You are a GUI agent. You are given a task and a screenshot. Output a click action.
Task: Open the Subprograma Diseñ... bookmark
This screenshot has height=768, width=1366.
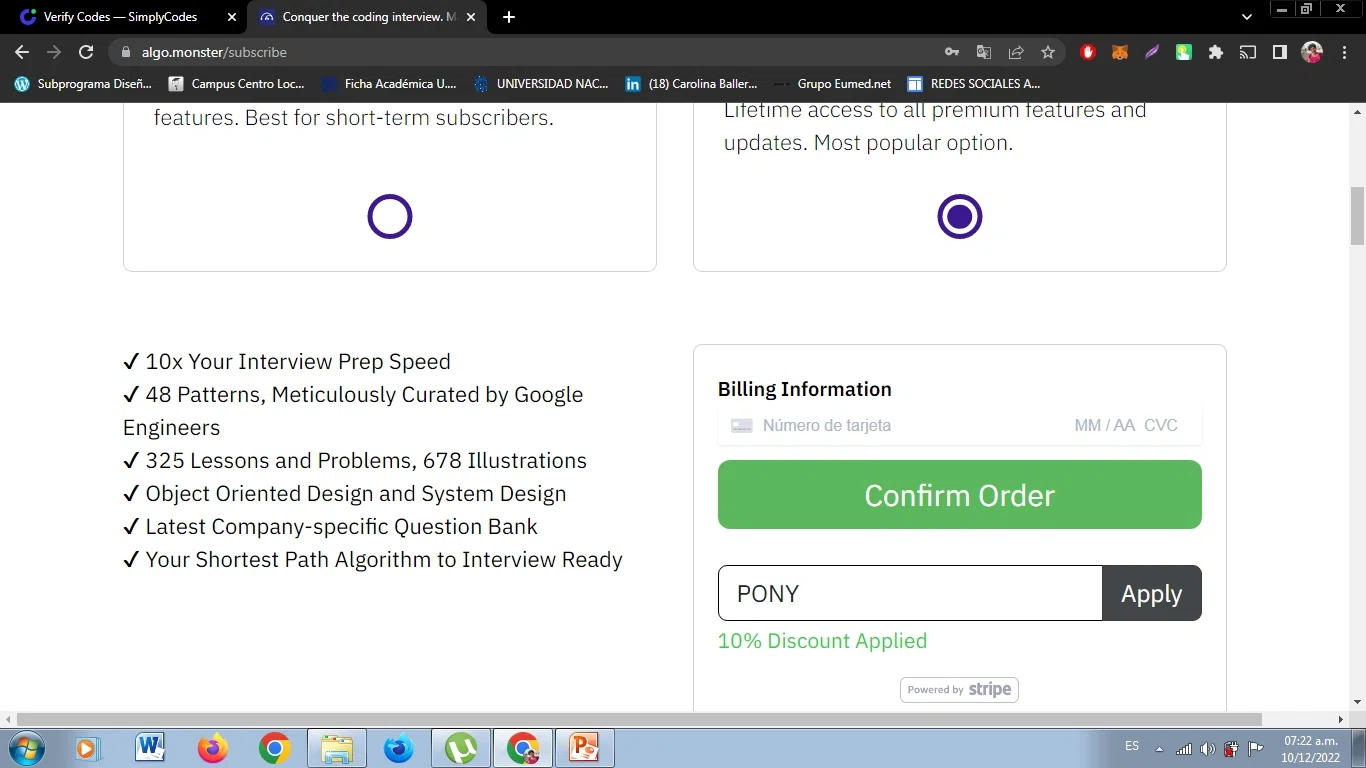(x=83, y=84)
